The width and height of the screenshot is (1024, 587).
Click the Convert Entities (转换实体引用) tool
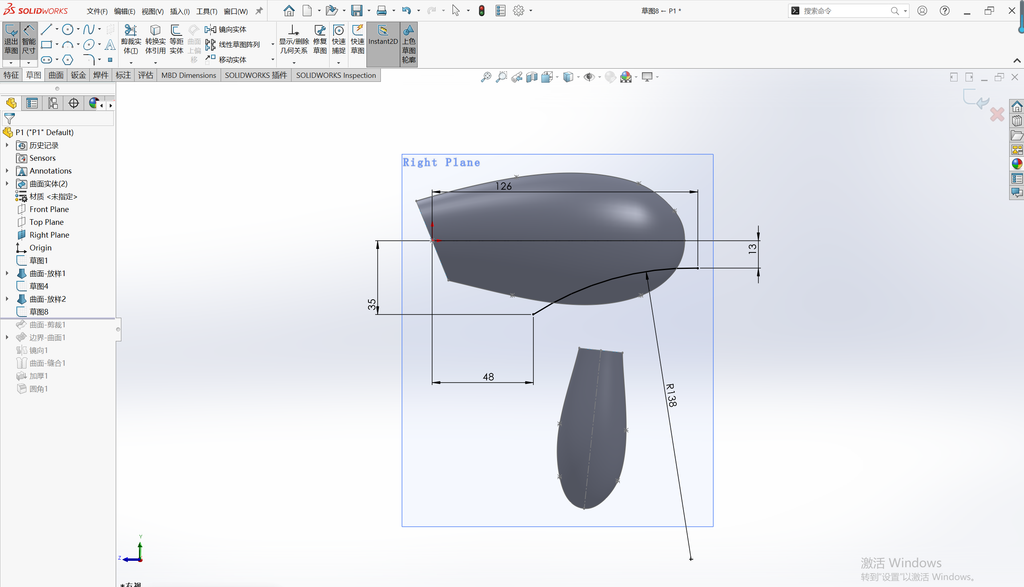pos(155,40)
